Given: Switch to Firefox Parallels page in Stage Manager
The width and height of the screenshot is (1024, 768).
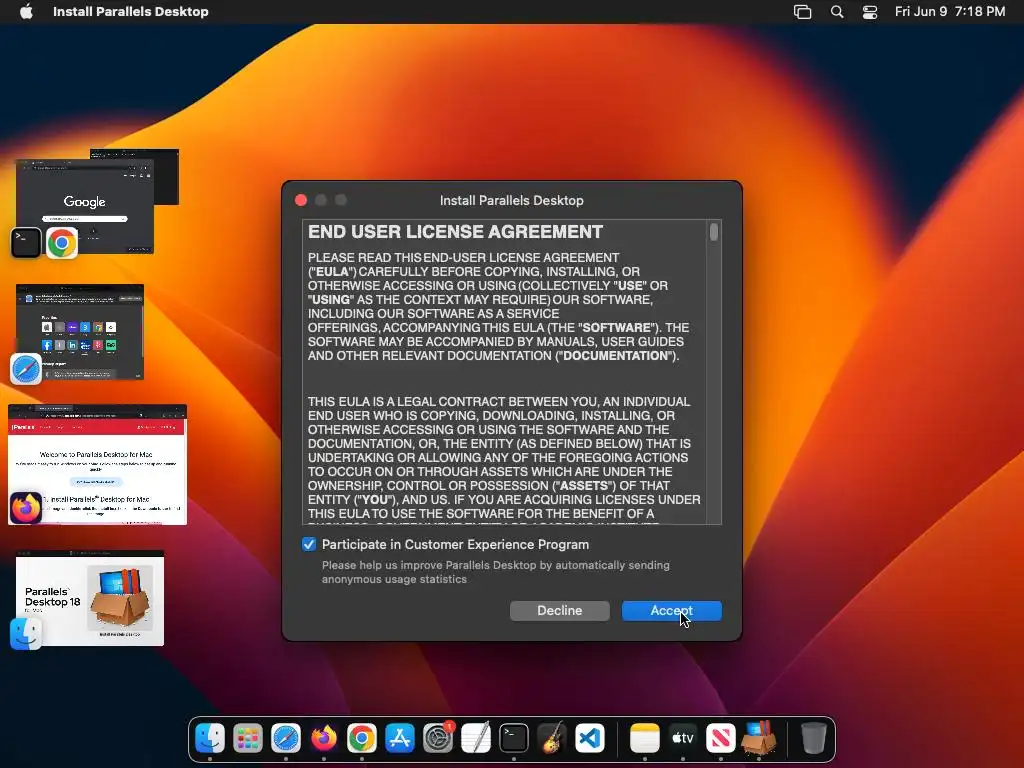Looking at the screenshot, I should click(97, 464).
